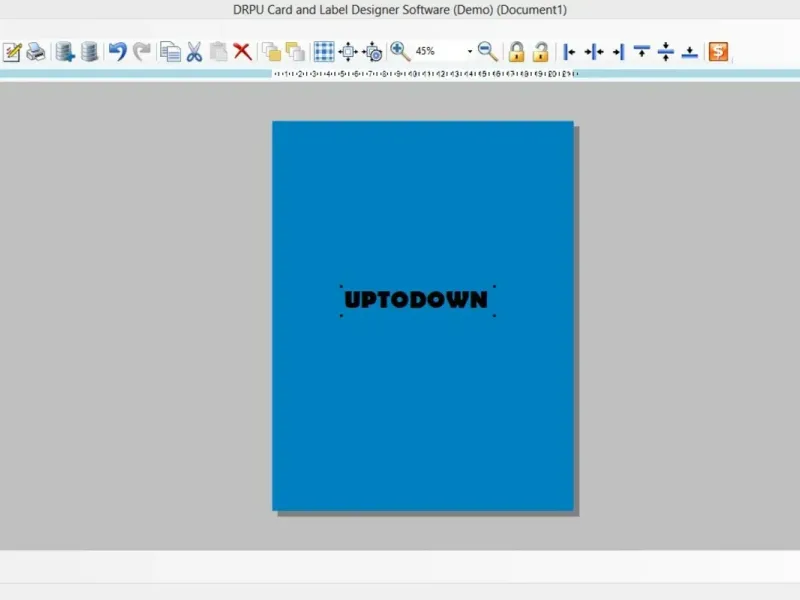Image resolution: width=800 pixels, height=600 pixels.
Task: Align object to vertical middle
Action: tap(666, 52)
